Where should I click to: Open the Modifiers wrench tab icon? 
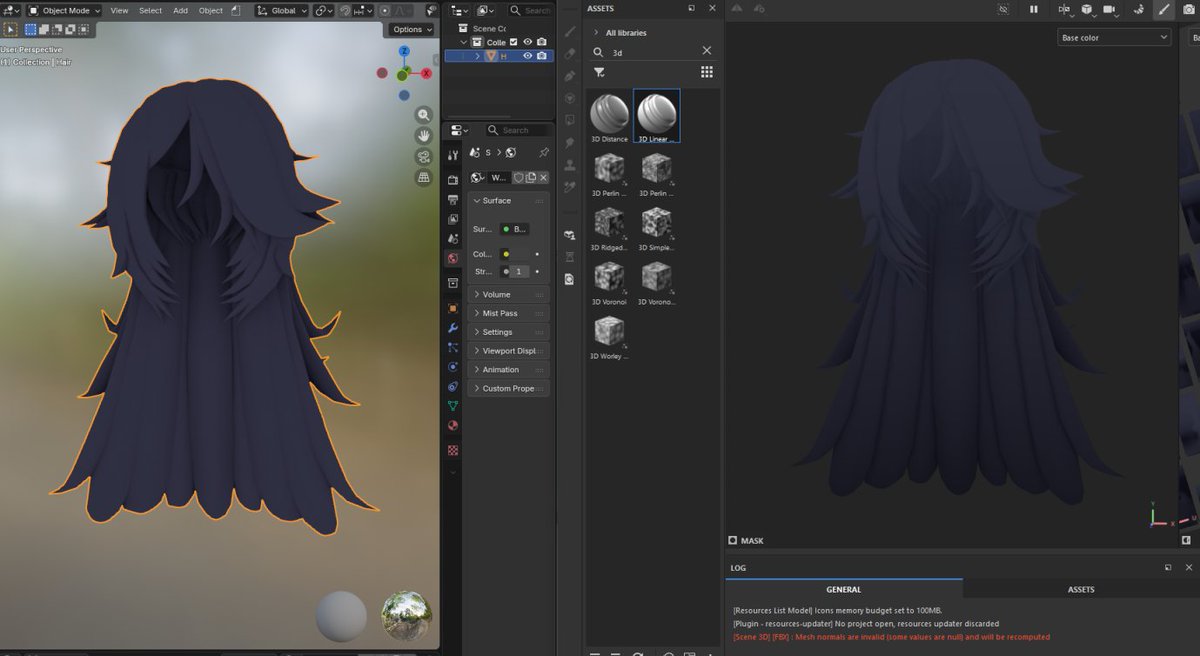[453, 328]
